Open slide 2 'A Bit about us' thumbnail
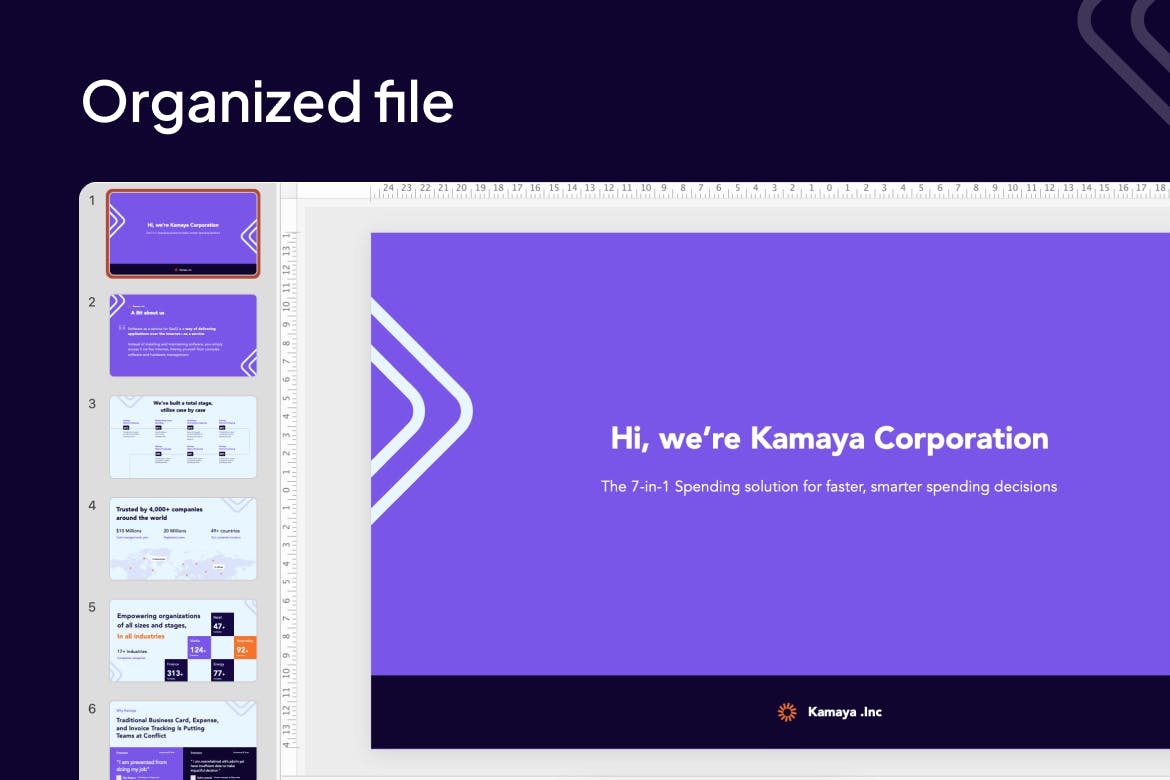 pos(183,335)
